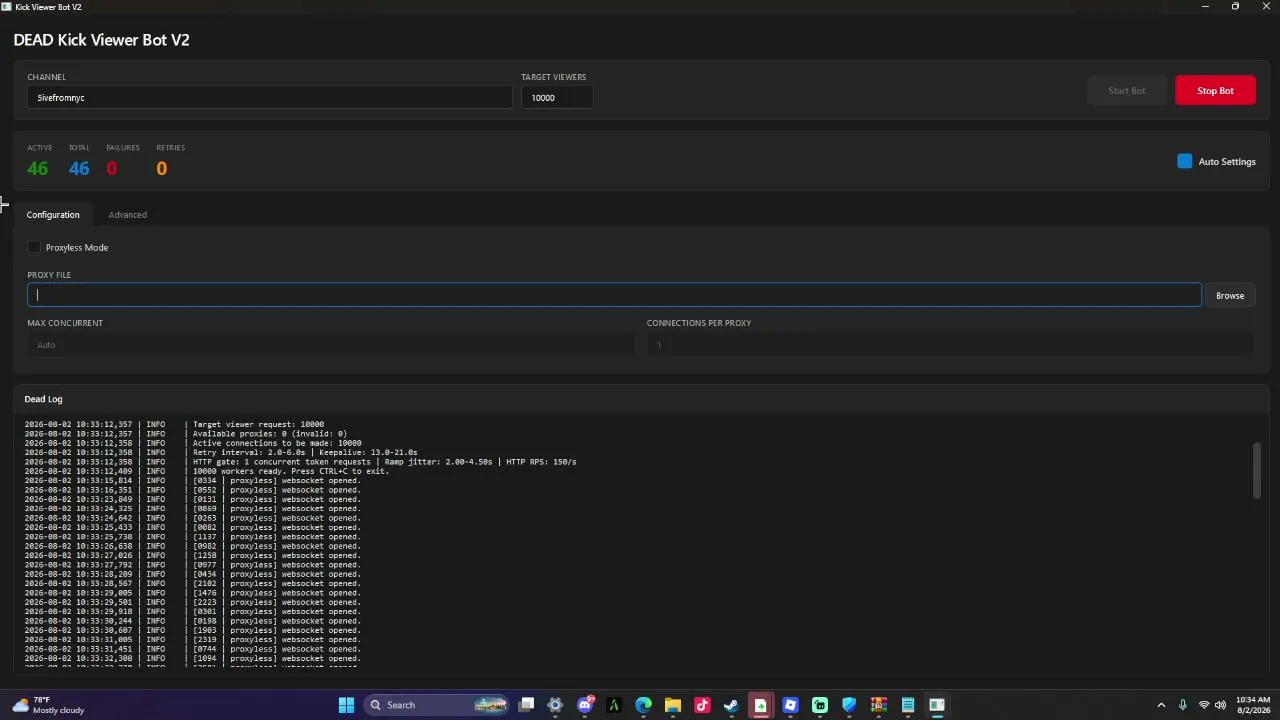Select the Configuration tab
Screen dimensions: 1280x720
click(53, 214)
